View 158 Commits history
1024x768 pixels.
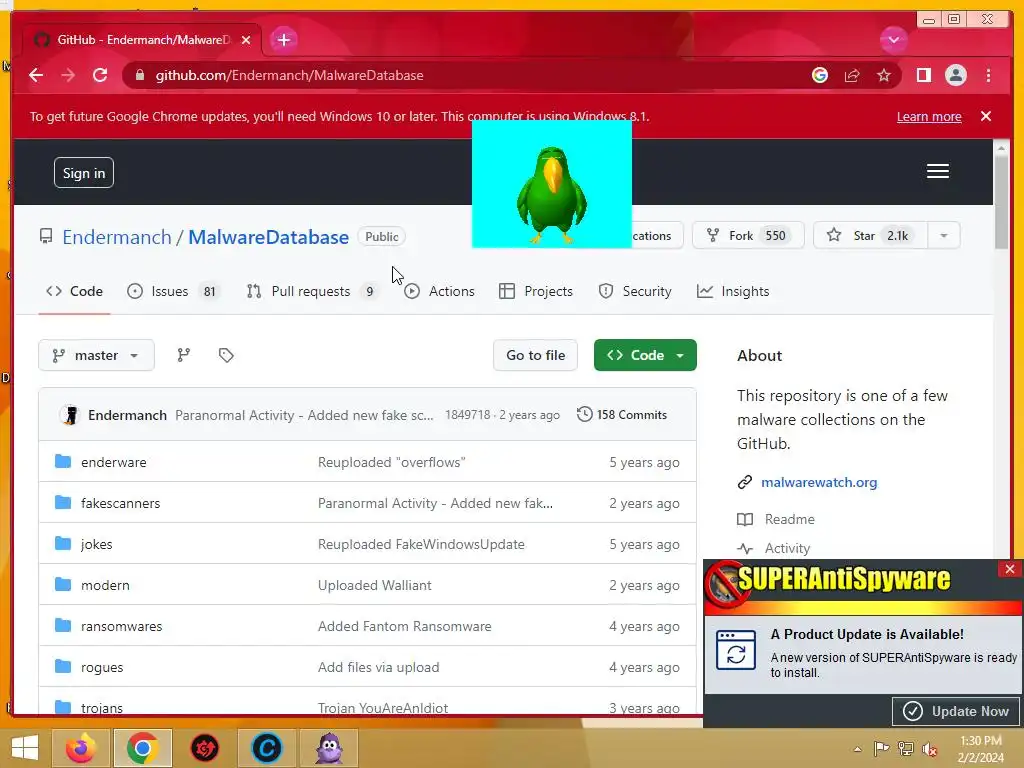622,415
